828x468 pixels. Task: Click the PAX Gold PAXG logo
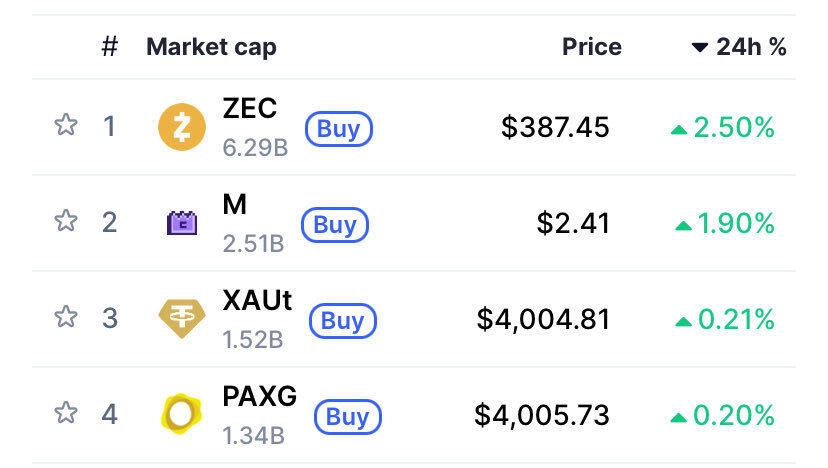pos(181,414)
